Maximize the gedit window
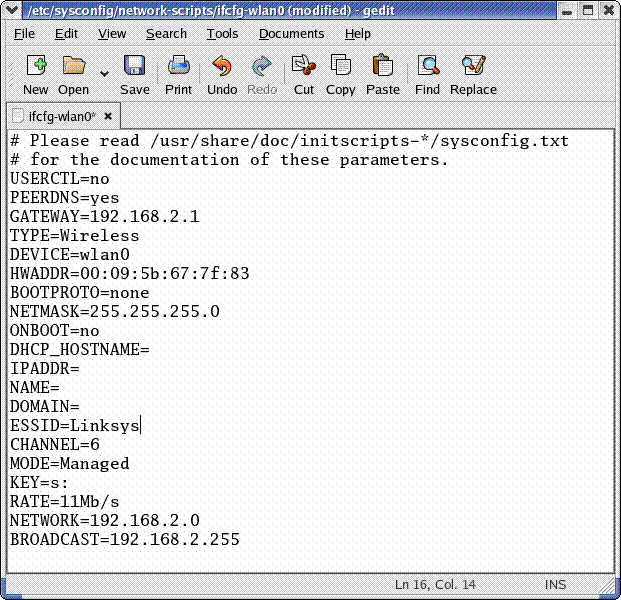This screenshot has height=600, width=621. [x=588, y=10]
